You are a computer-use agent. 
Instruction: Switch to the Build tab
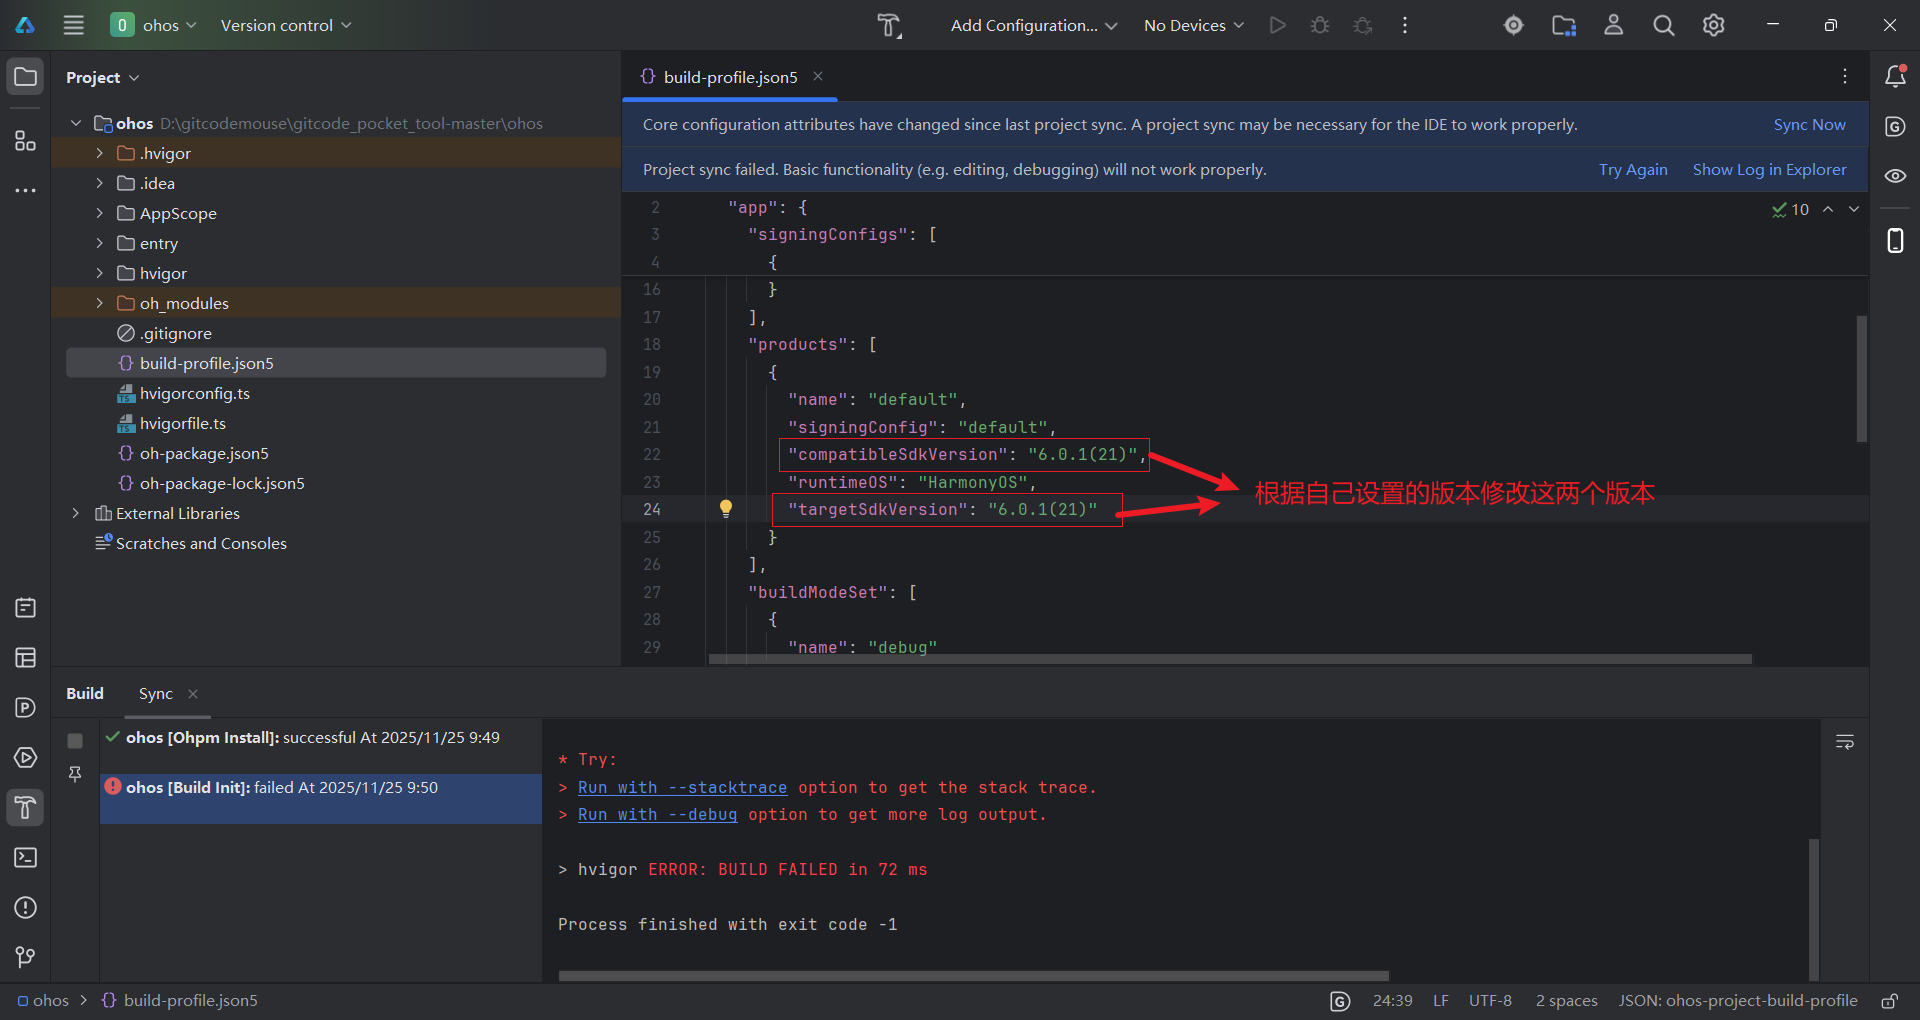85,693
